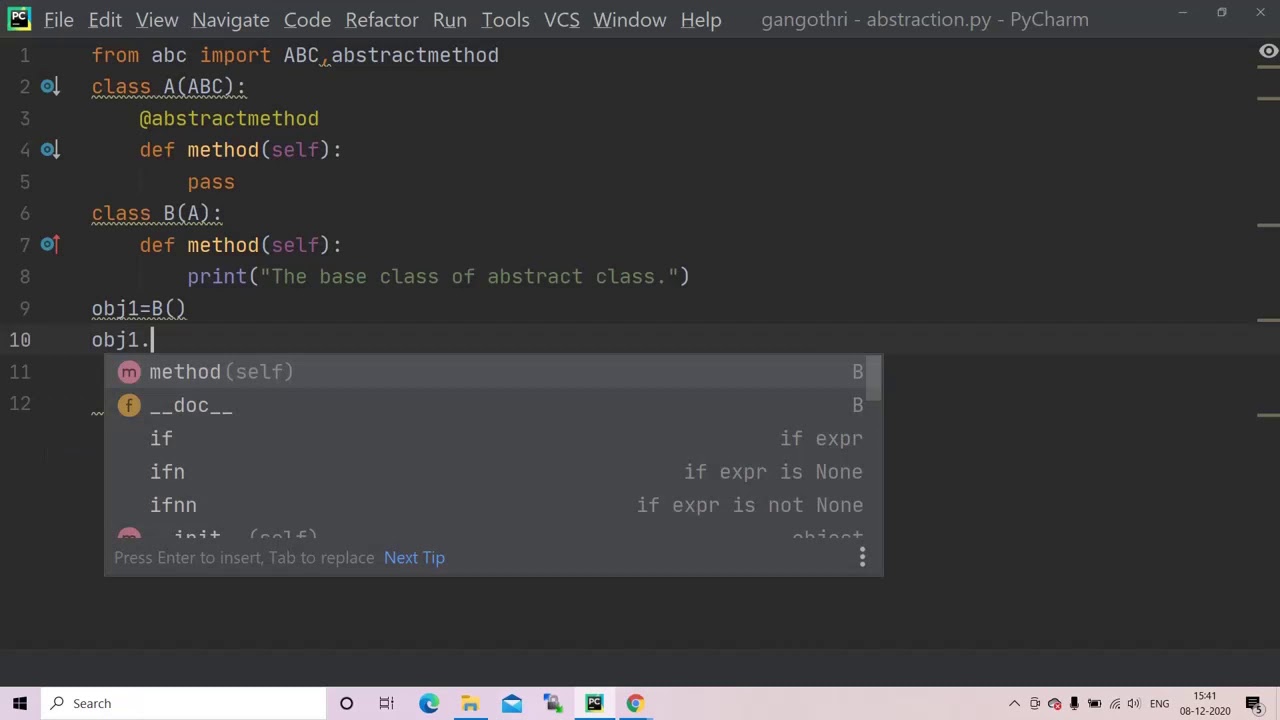Click the Meet Now camera tray icon

1035,704
